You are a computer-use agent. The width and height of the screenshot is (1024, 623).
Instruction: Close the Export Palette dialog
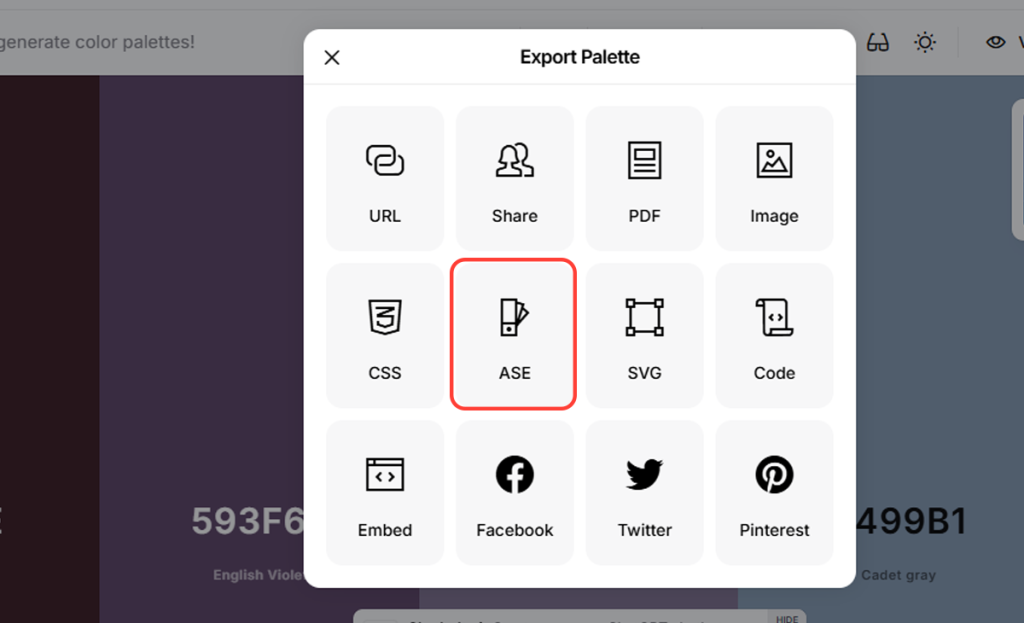tap(333, 58)
